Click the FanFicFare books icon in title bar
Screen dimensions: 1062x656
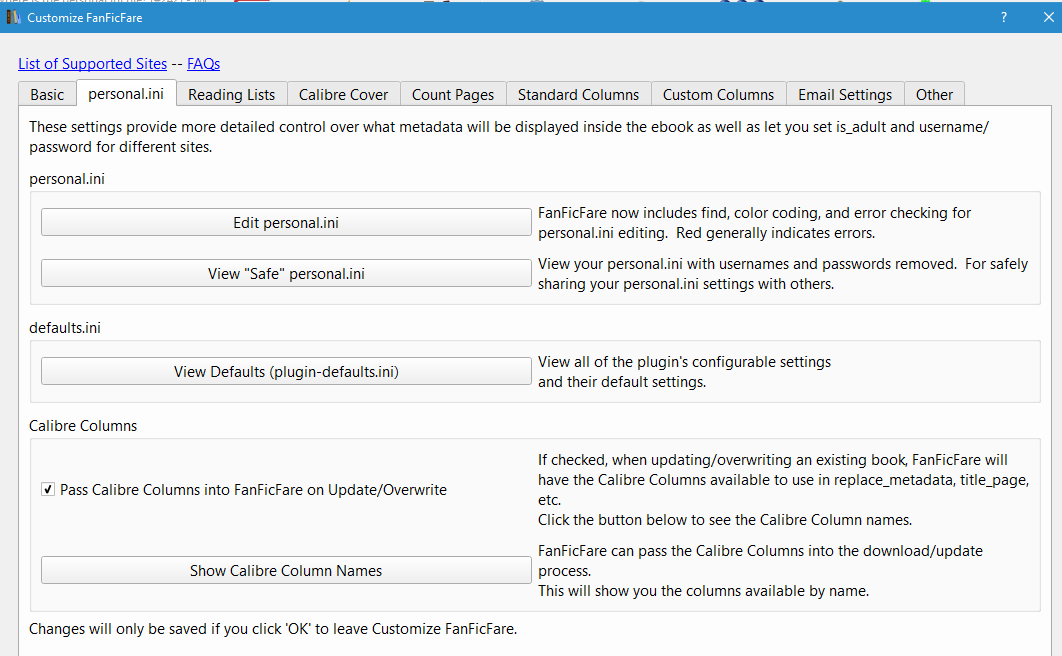[14, 18]
